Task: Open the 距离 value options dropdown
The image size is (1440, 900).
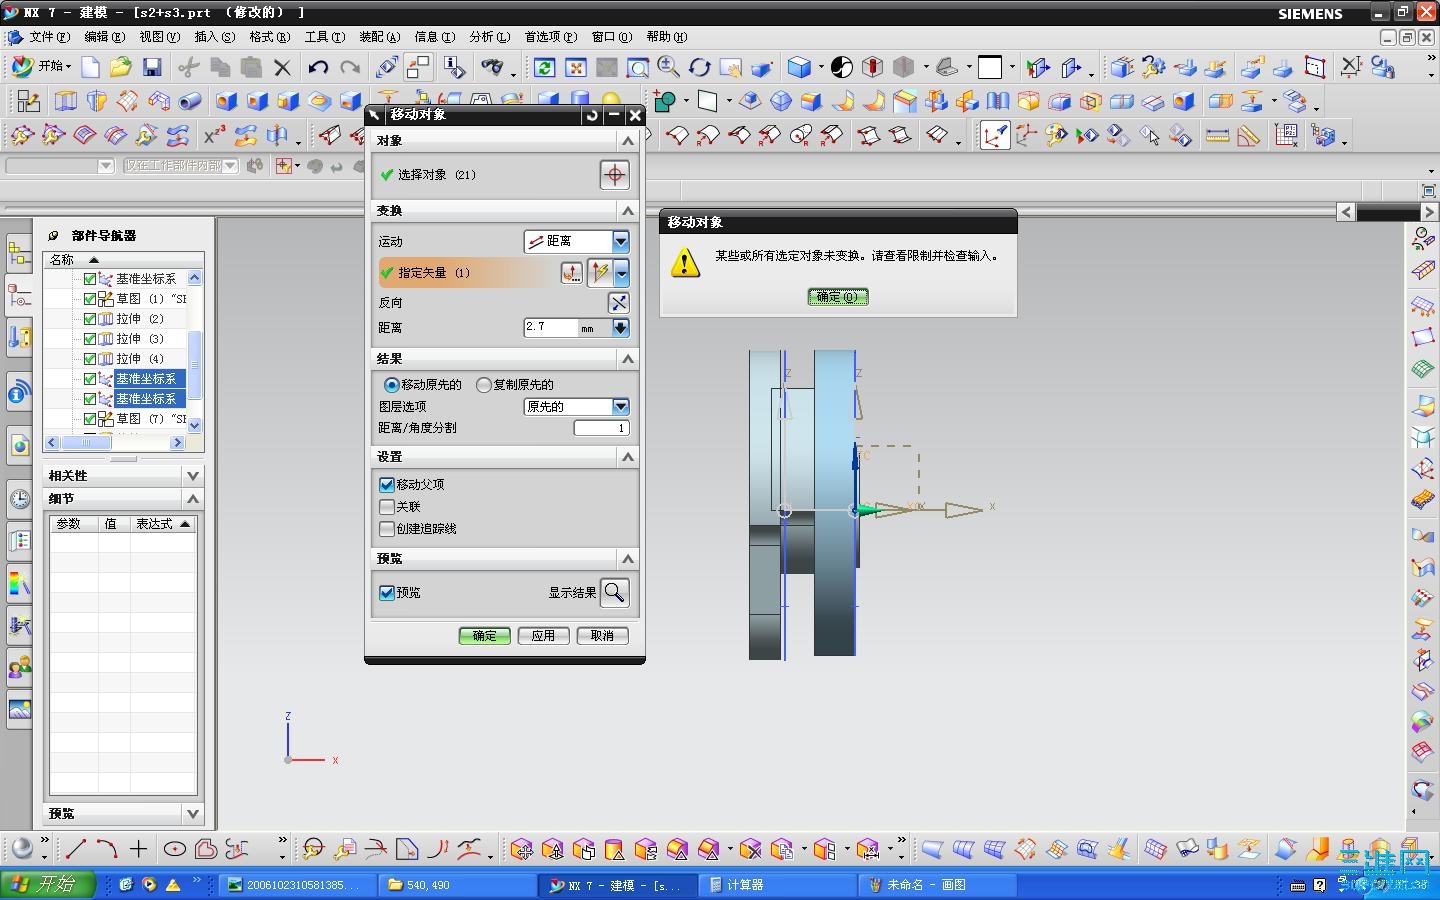Action: pos(621,328)
